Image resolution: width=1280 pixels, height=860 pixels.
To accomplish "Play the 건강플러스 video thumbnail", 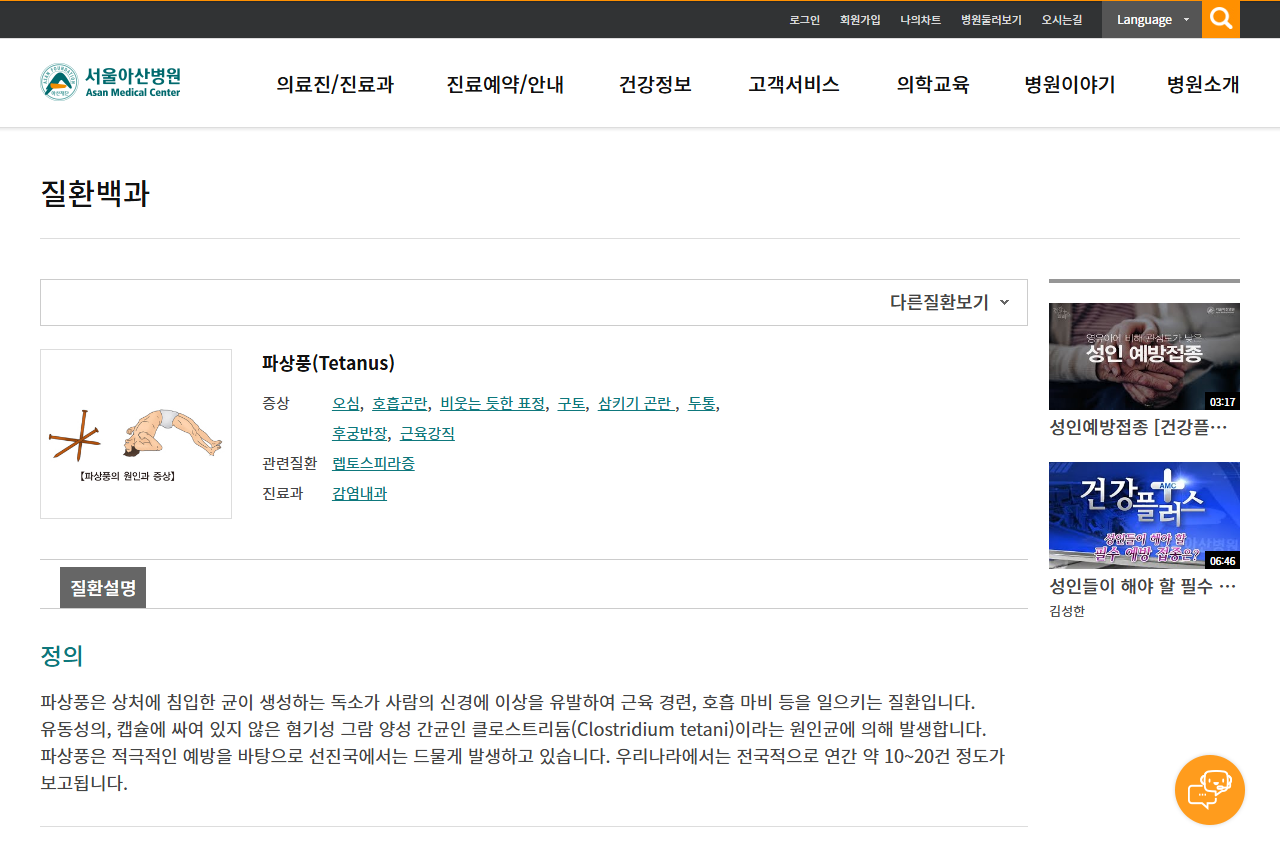I will click(x=1144, y=515).
